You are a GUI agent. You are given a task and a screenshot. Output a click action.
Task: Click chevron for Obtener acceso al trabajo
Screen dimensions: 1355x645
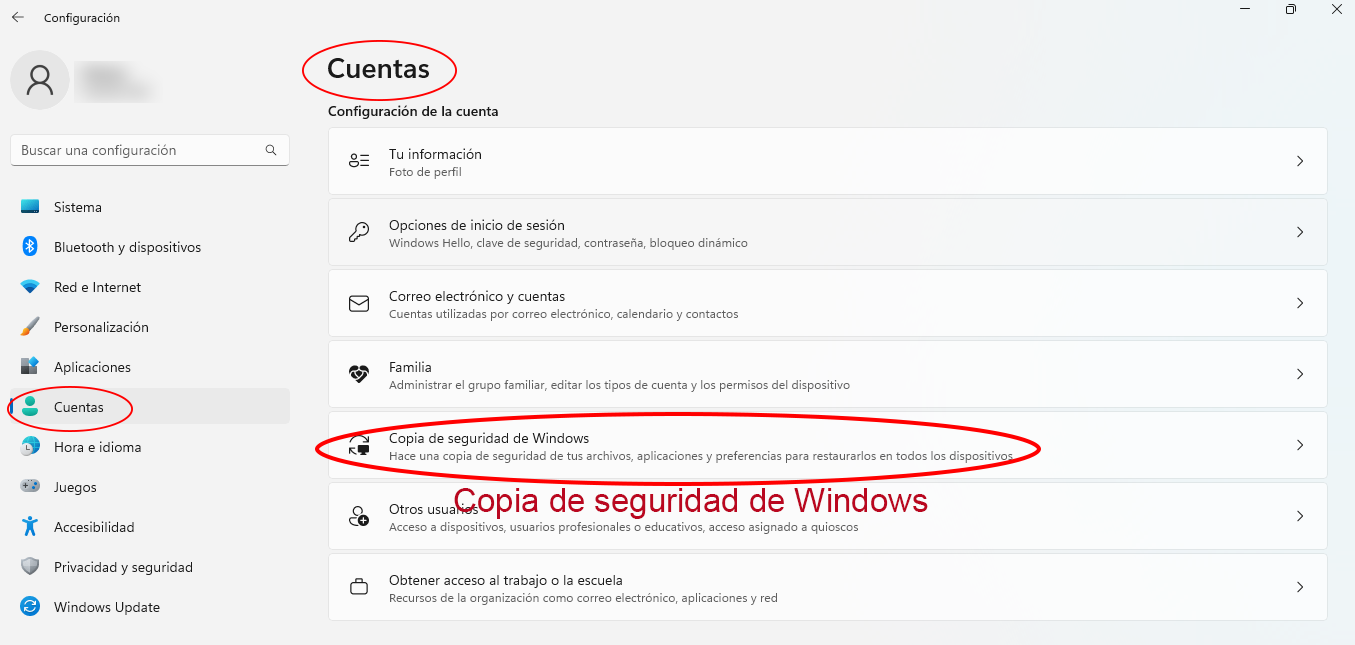click(1300, 587)
